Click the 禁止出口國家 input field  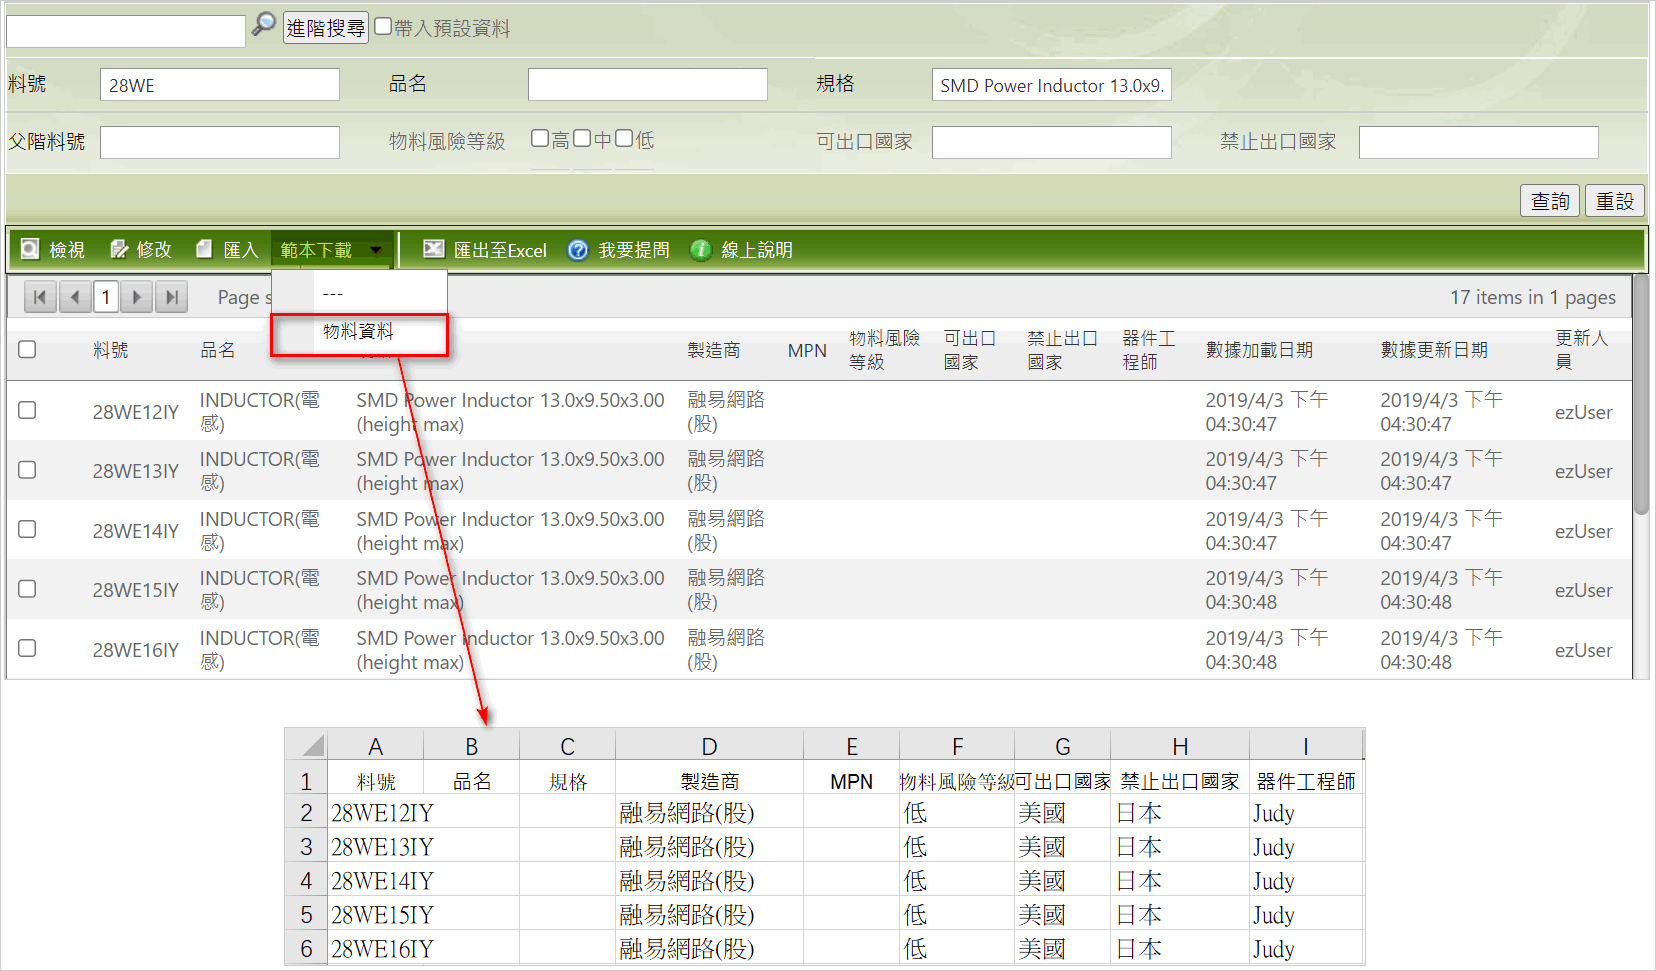click(x=1478, y=142)
